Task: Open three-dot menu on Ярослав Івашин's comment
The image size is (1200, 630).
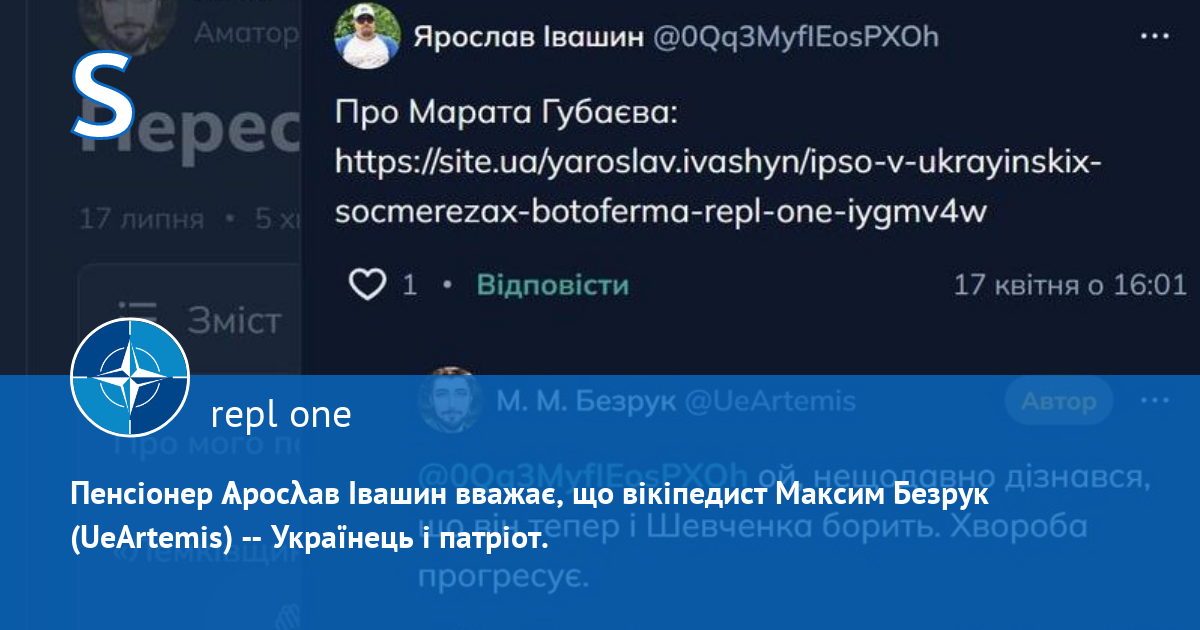Action: (1155, 37)
